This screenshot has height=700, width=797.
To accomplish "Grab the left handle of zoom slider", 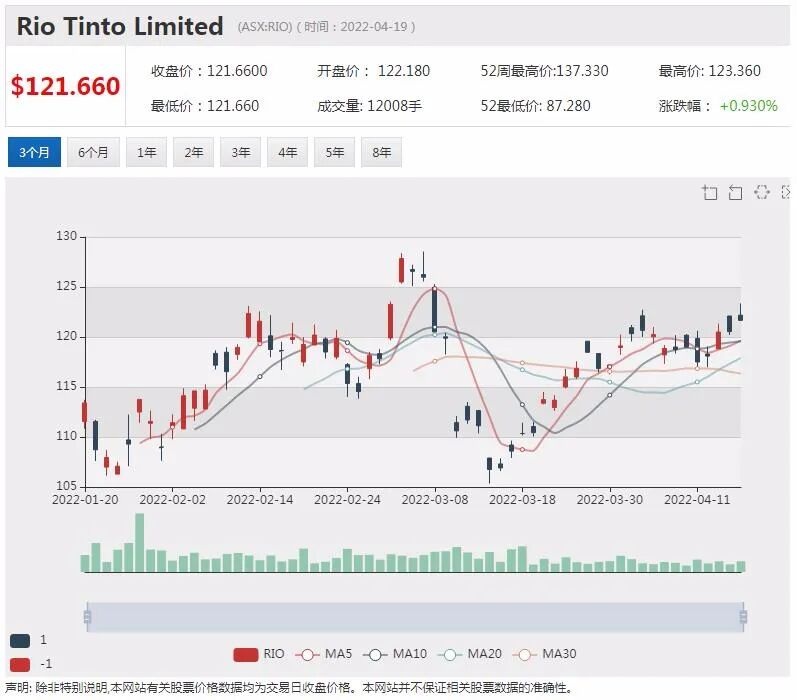I will [87, 617].
